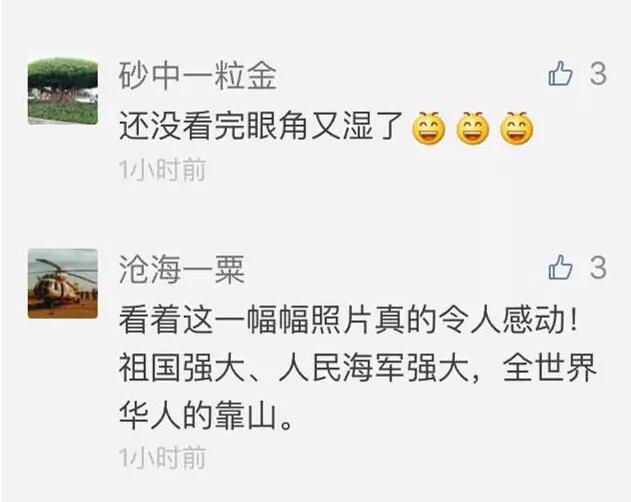The height and width of the screenshot is (502, 631).
Task: Click the phrase 全世界 in second comment
Action: tap(550, 368)
